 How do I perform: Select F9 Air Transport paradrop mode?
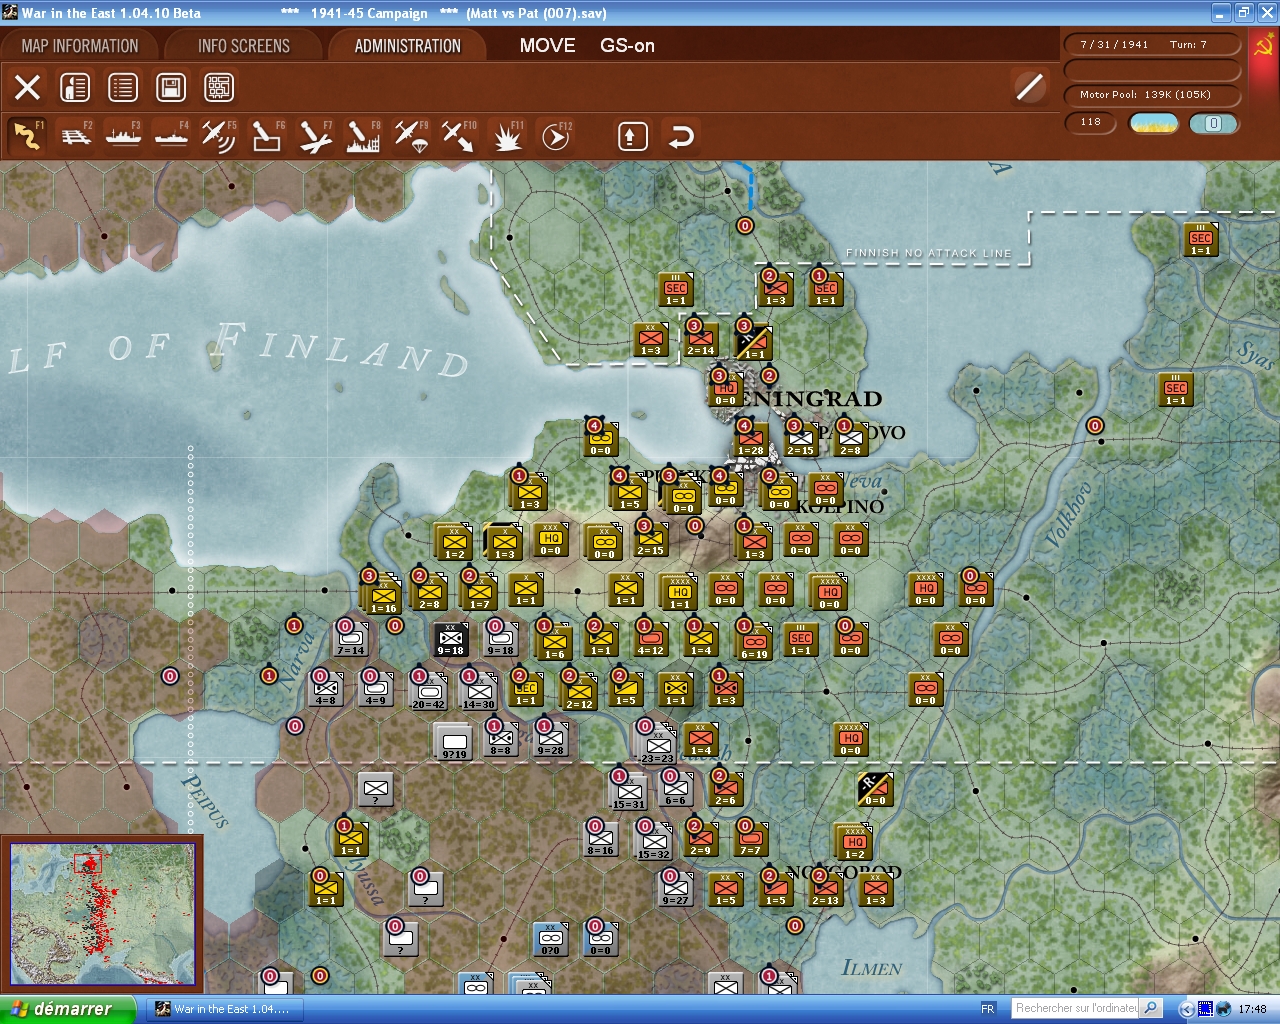(x=411, y=136)
